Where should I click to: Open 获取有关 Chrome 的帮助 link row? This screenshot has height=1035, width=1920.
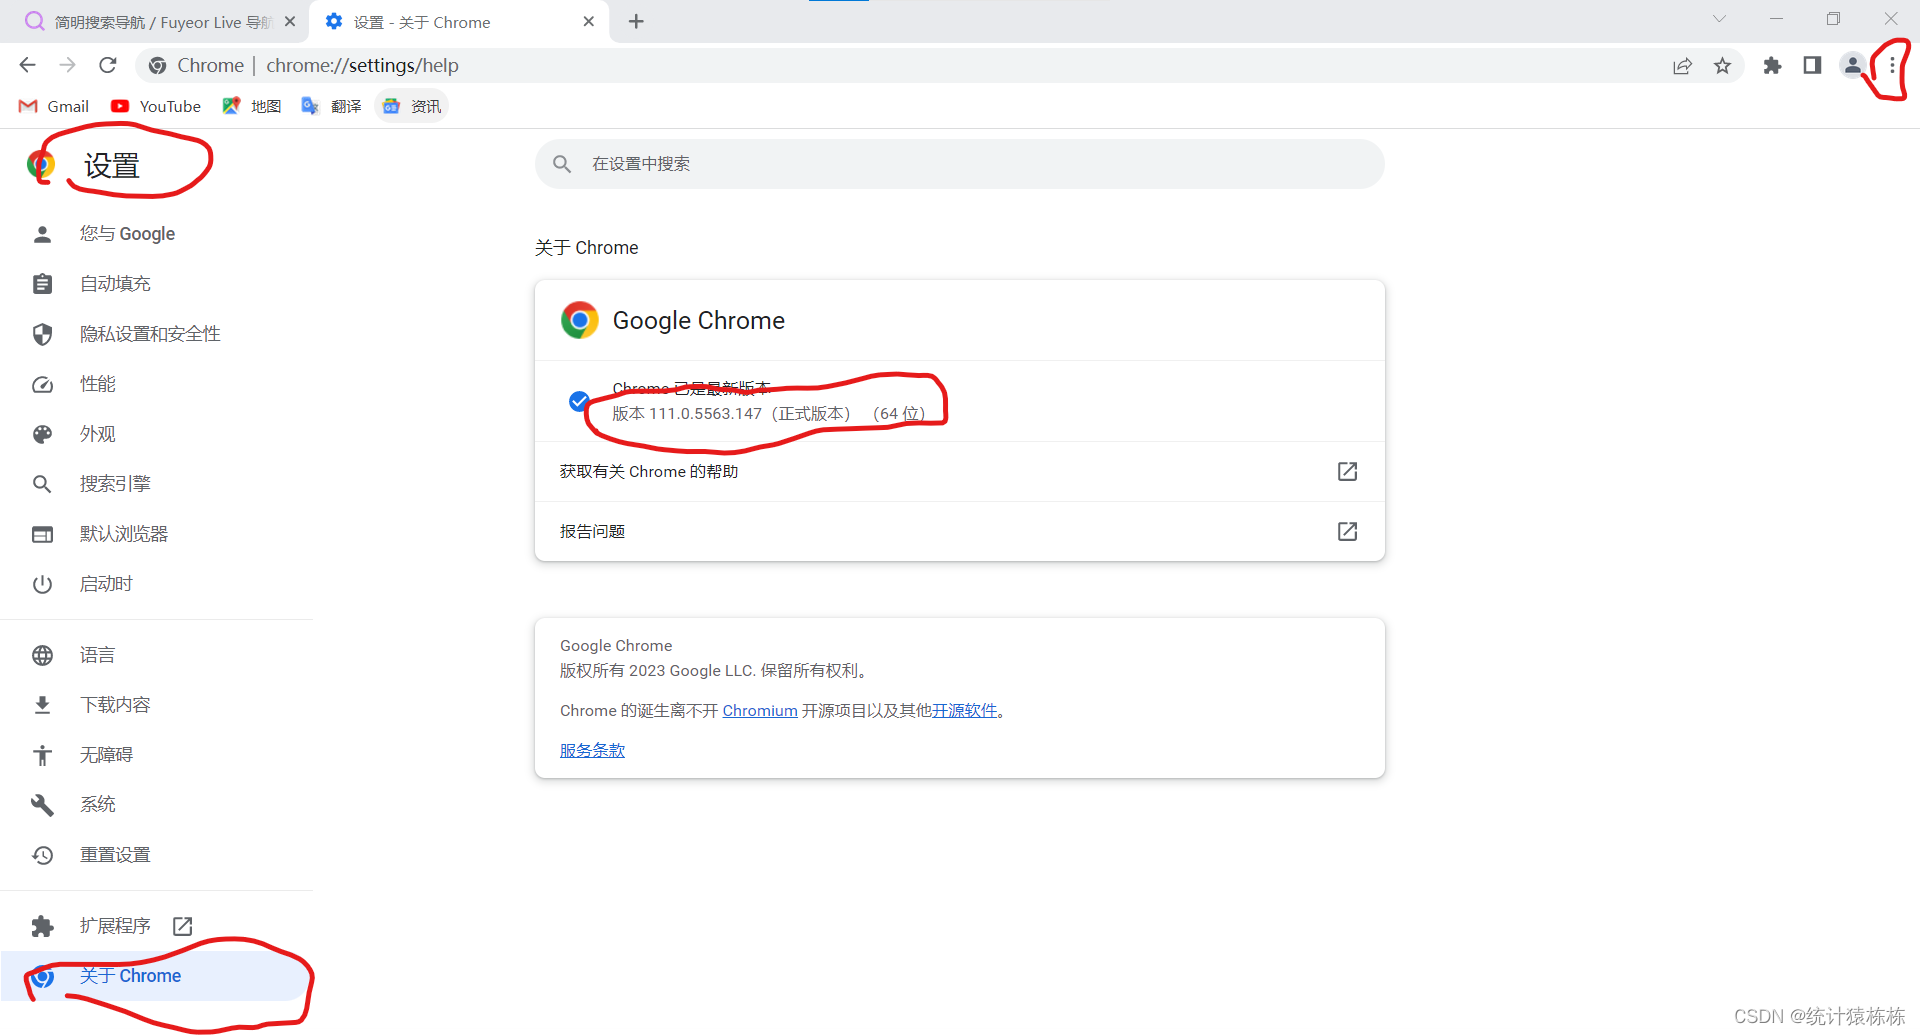click(960, 471)
